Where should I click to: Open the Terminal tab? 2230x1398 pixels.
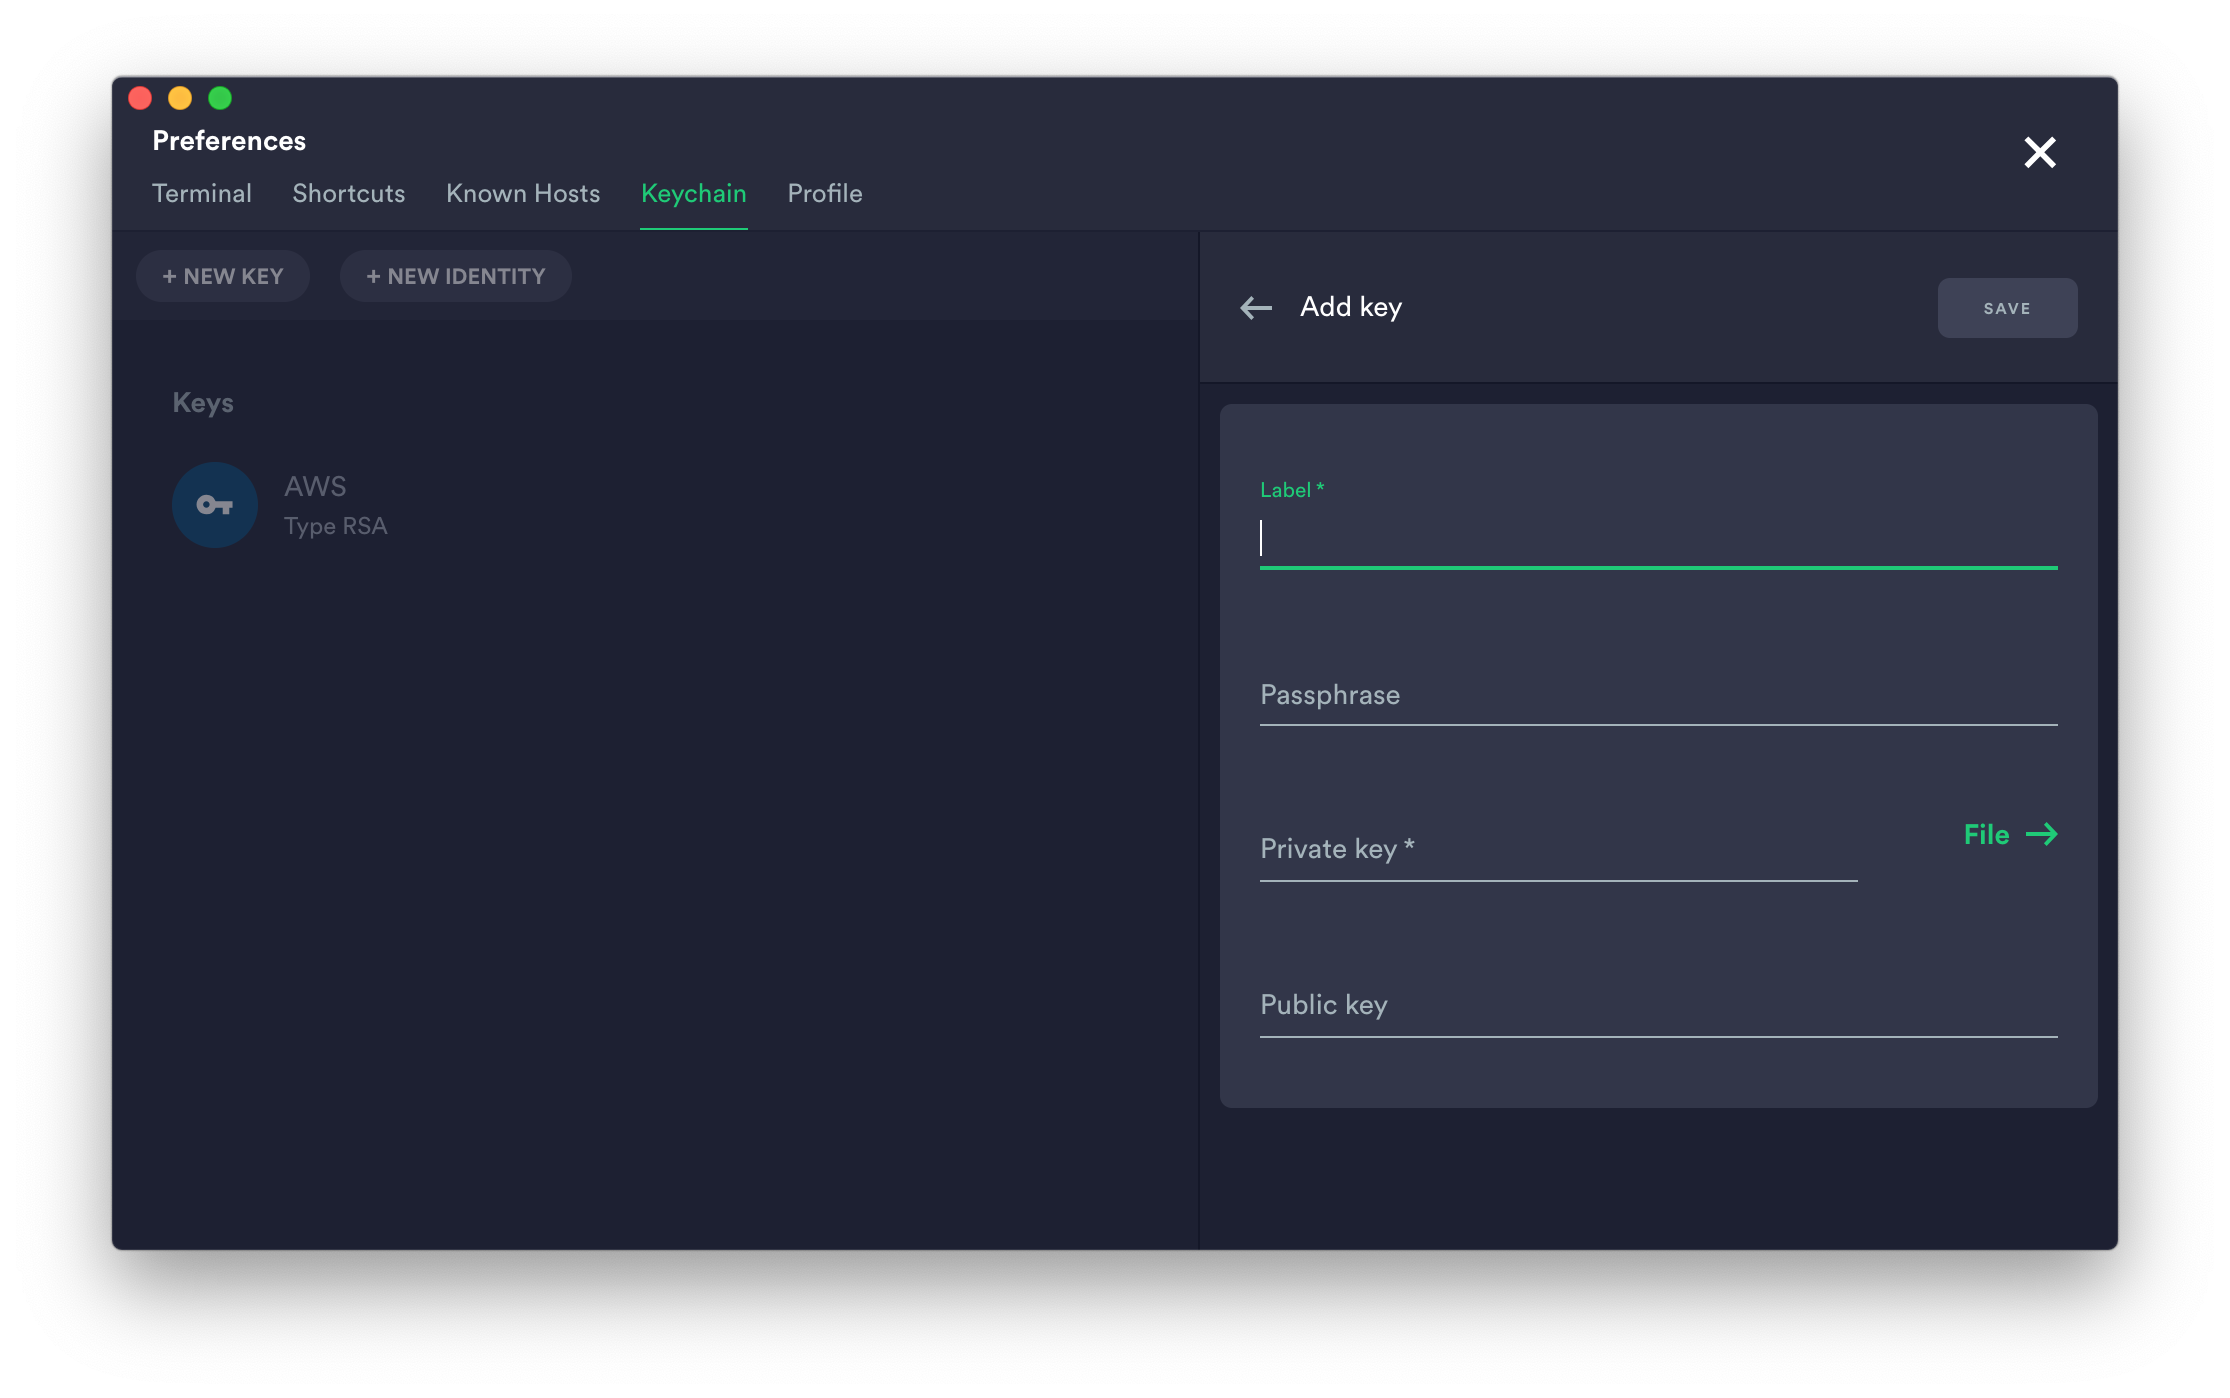201,193
